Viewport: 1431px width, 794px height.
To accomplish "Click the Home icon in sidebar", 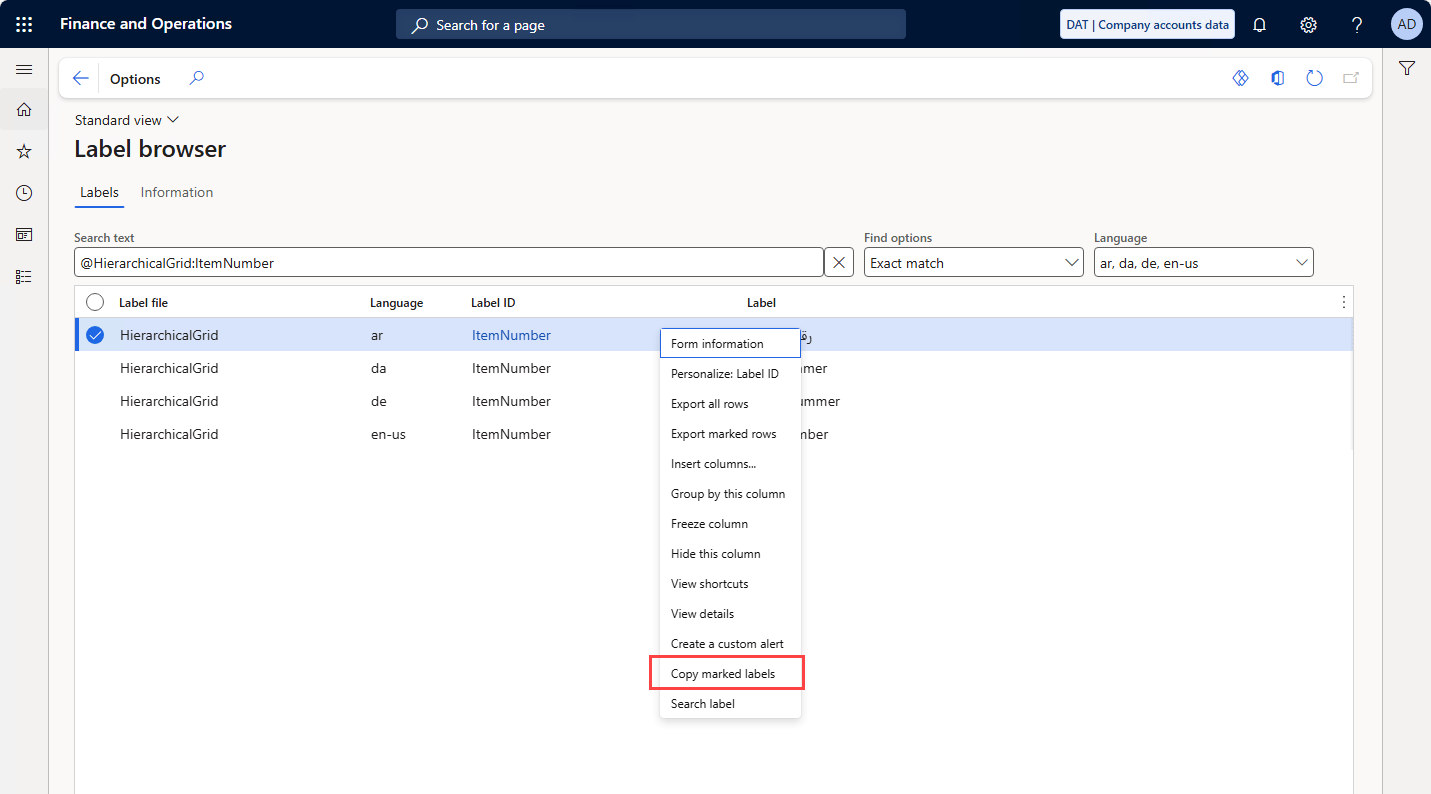I will pyautogui.click(x=24, y=110).
